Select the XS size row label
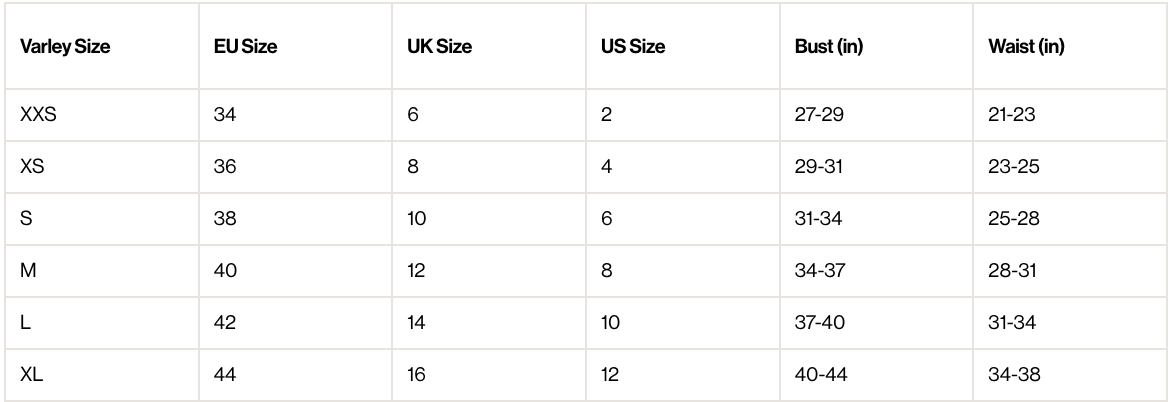Image resolution: width=1168 pixels, height=402 pixels. (x=32, y=166)
